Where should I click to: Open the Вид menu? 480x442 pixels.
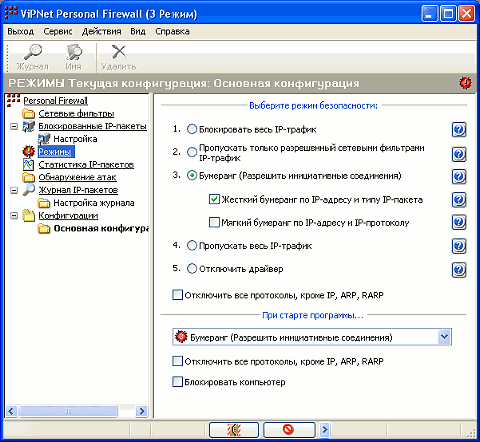(x=138, y=32)
